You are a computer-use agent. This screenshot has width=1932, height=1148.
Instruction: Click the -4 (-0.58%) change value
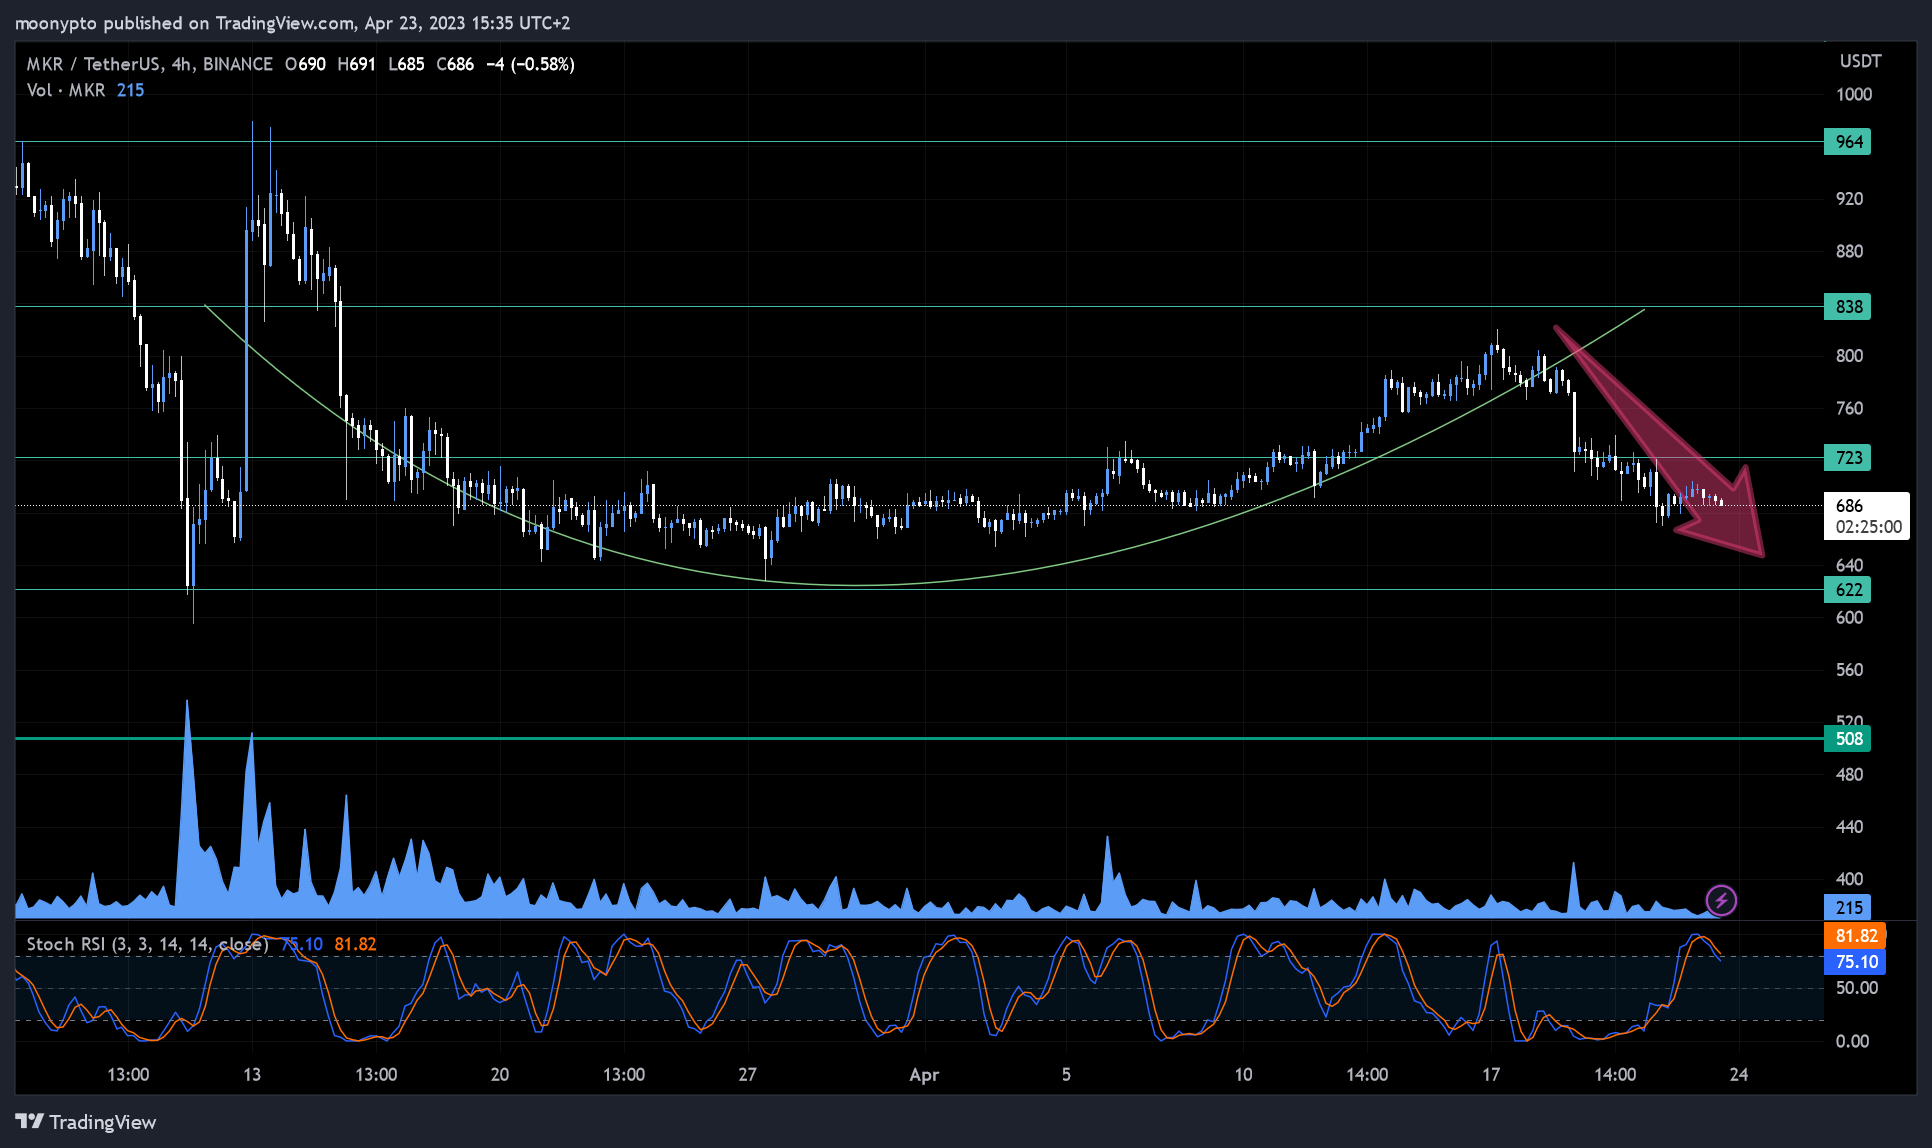pyautogui.click(x=530, y=64)
